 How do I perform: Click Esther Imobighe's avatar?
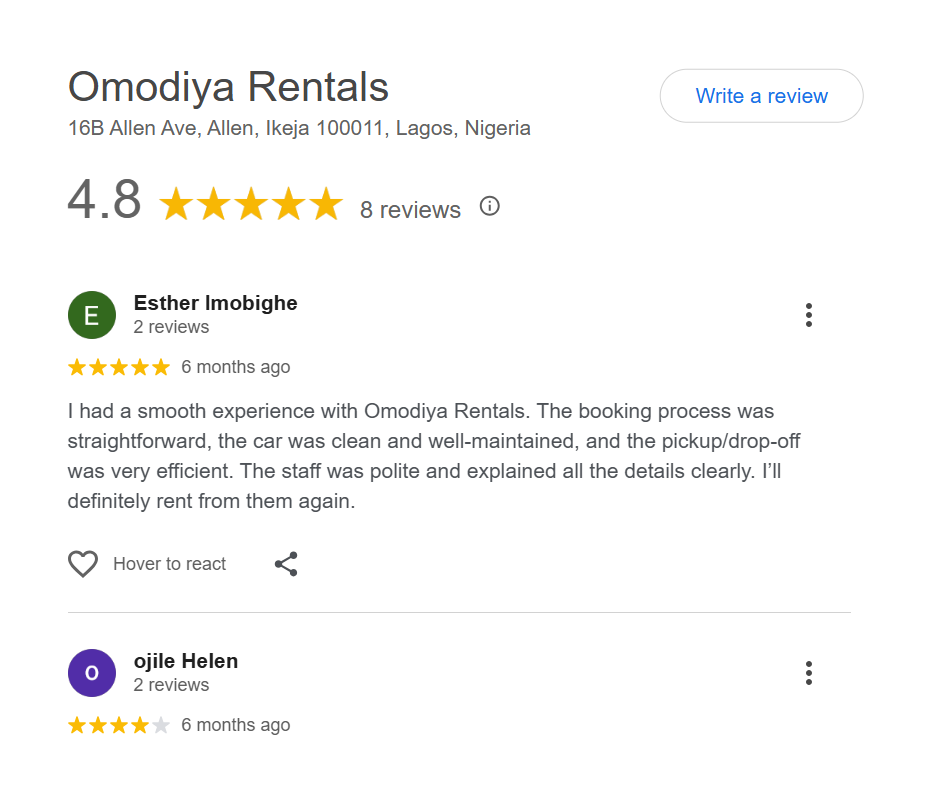(91, 314)
